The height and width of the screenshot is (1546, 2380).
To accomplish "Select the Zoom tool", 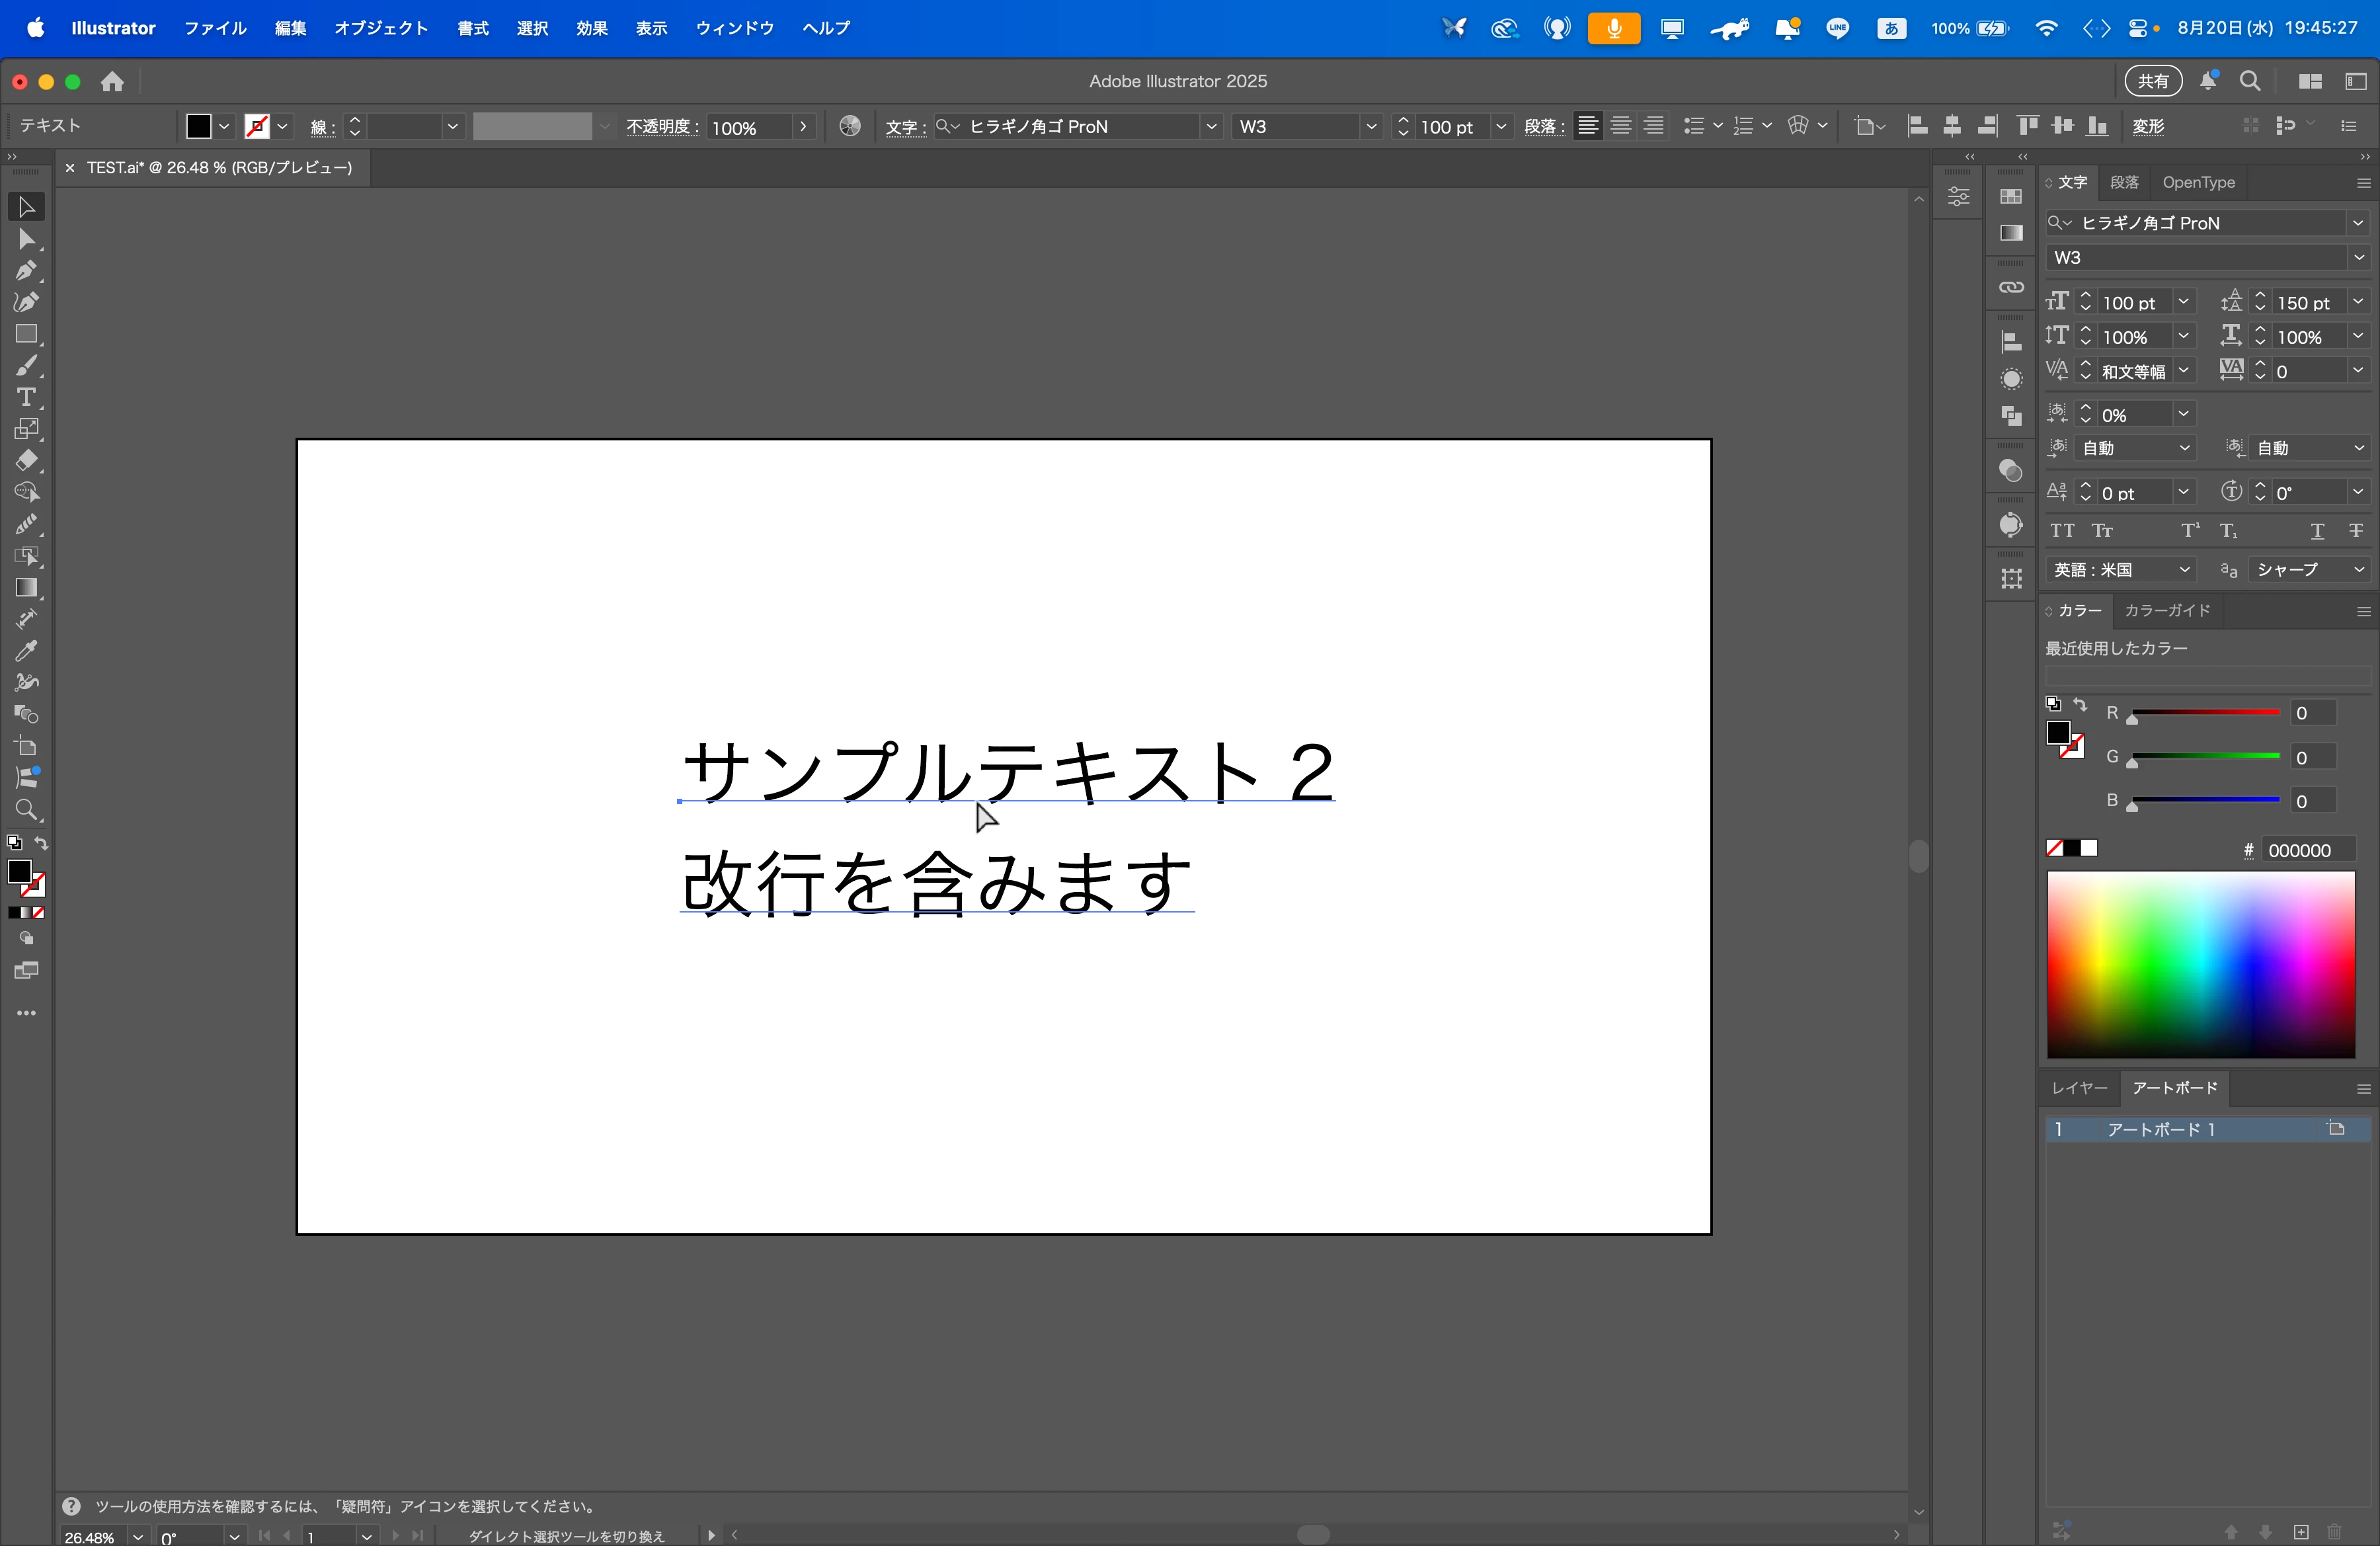I will pyautogui.click(x=26, y=810).
